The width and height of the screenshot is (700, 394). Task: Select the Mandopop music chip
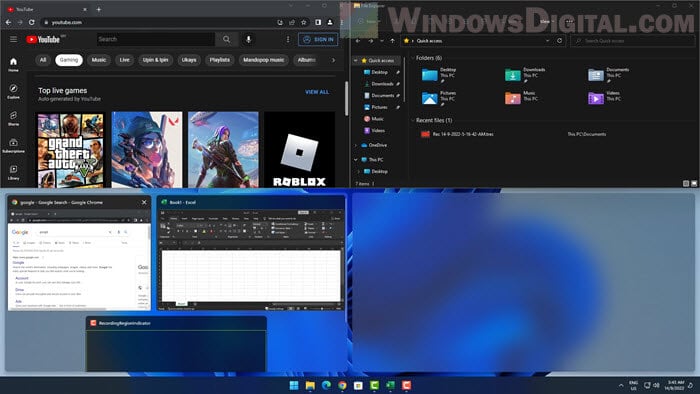pos(263,60)
